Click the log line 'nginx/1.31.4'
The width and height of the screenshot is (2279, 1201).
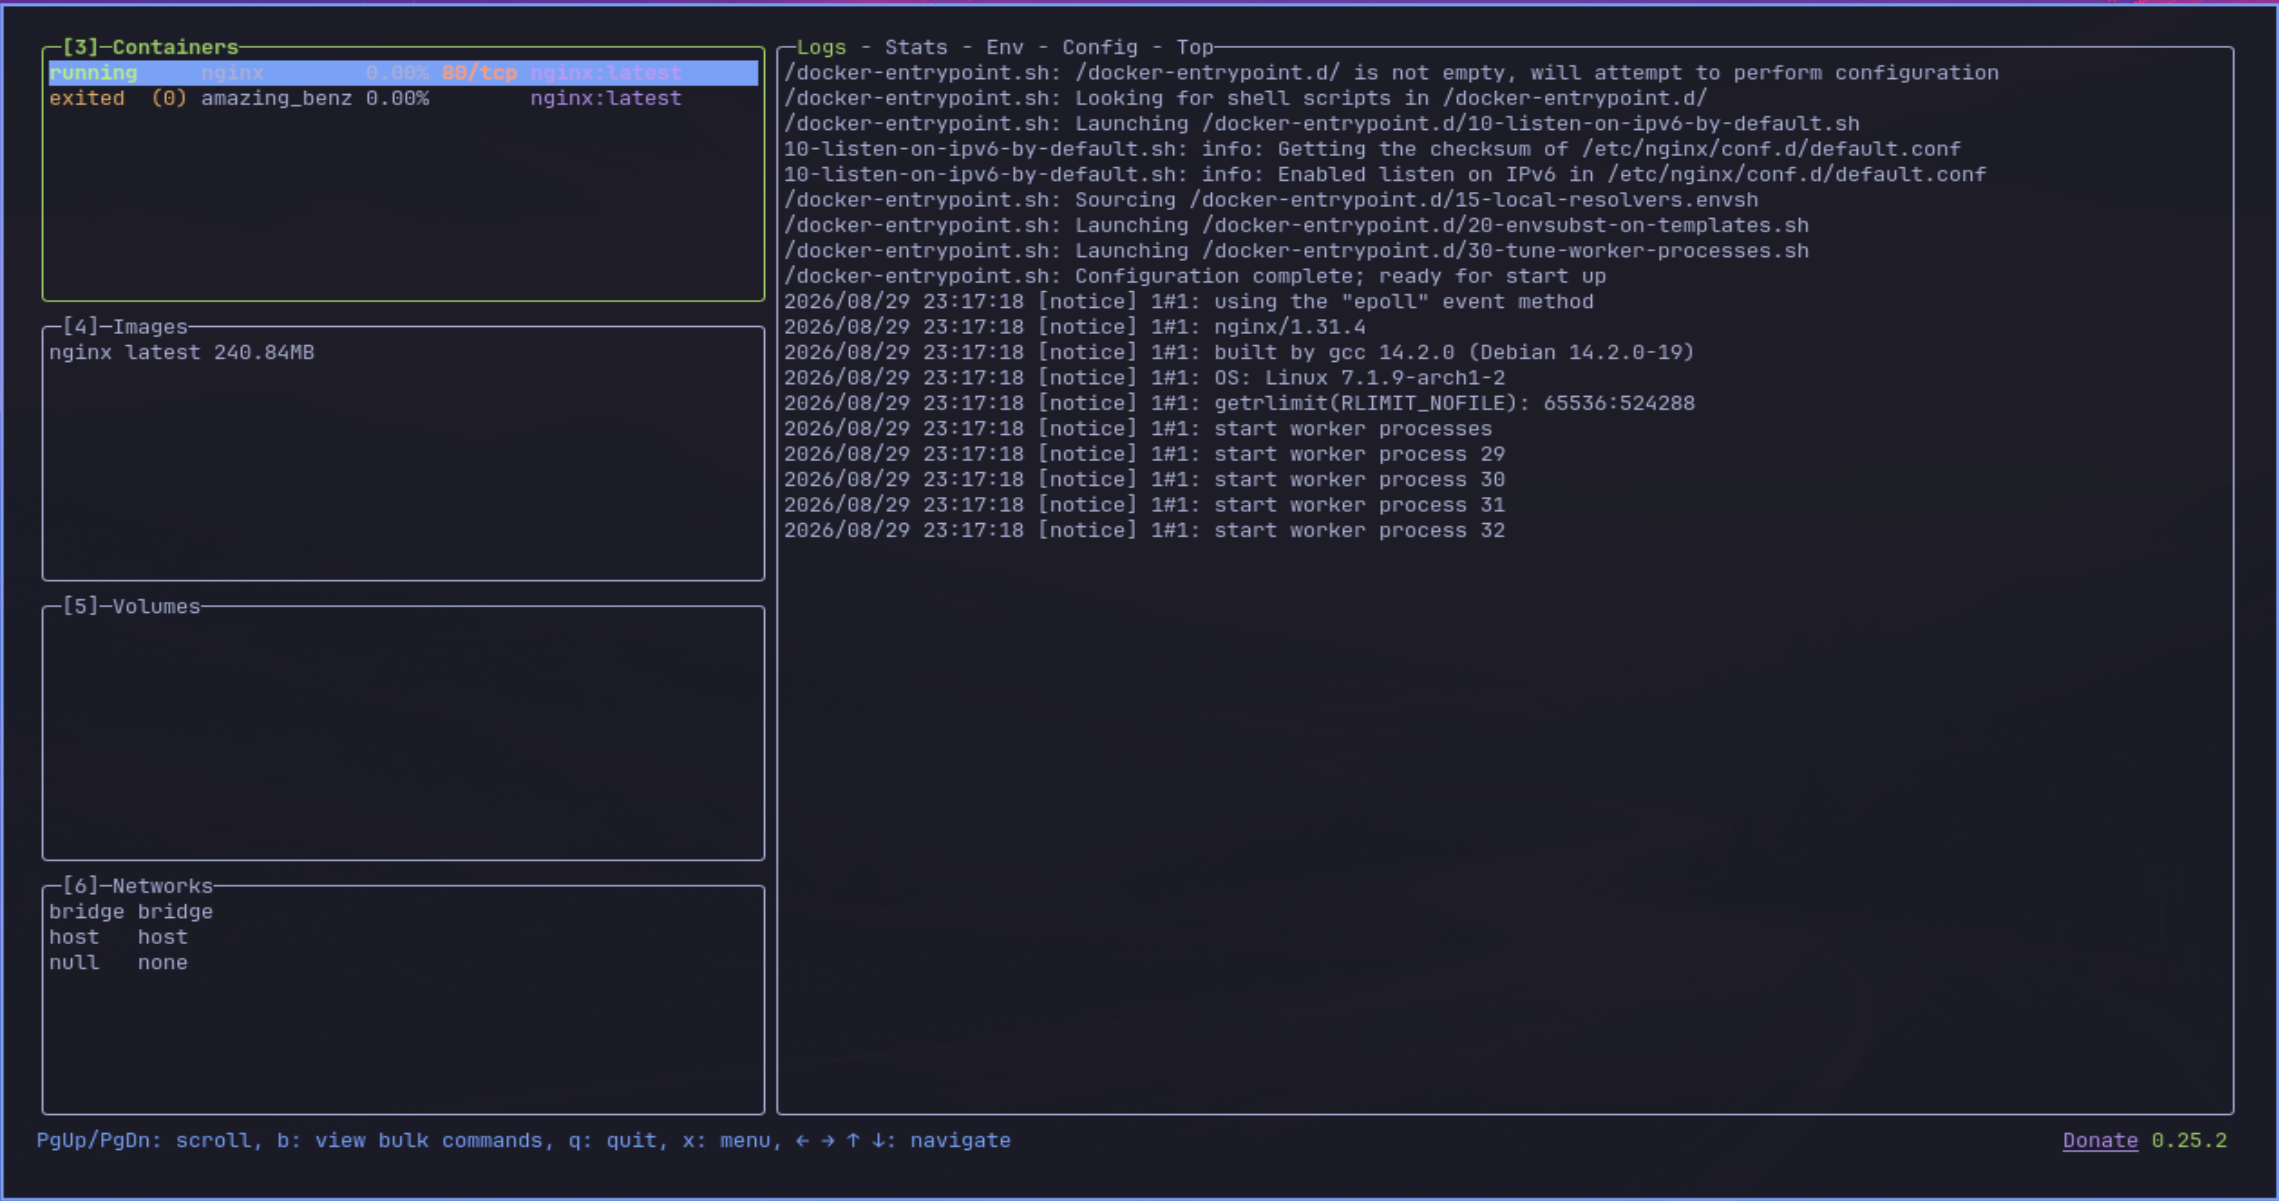[1074, 327]
